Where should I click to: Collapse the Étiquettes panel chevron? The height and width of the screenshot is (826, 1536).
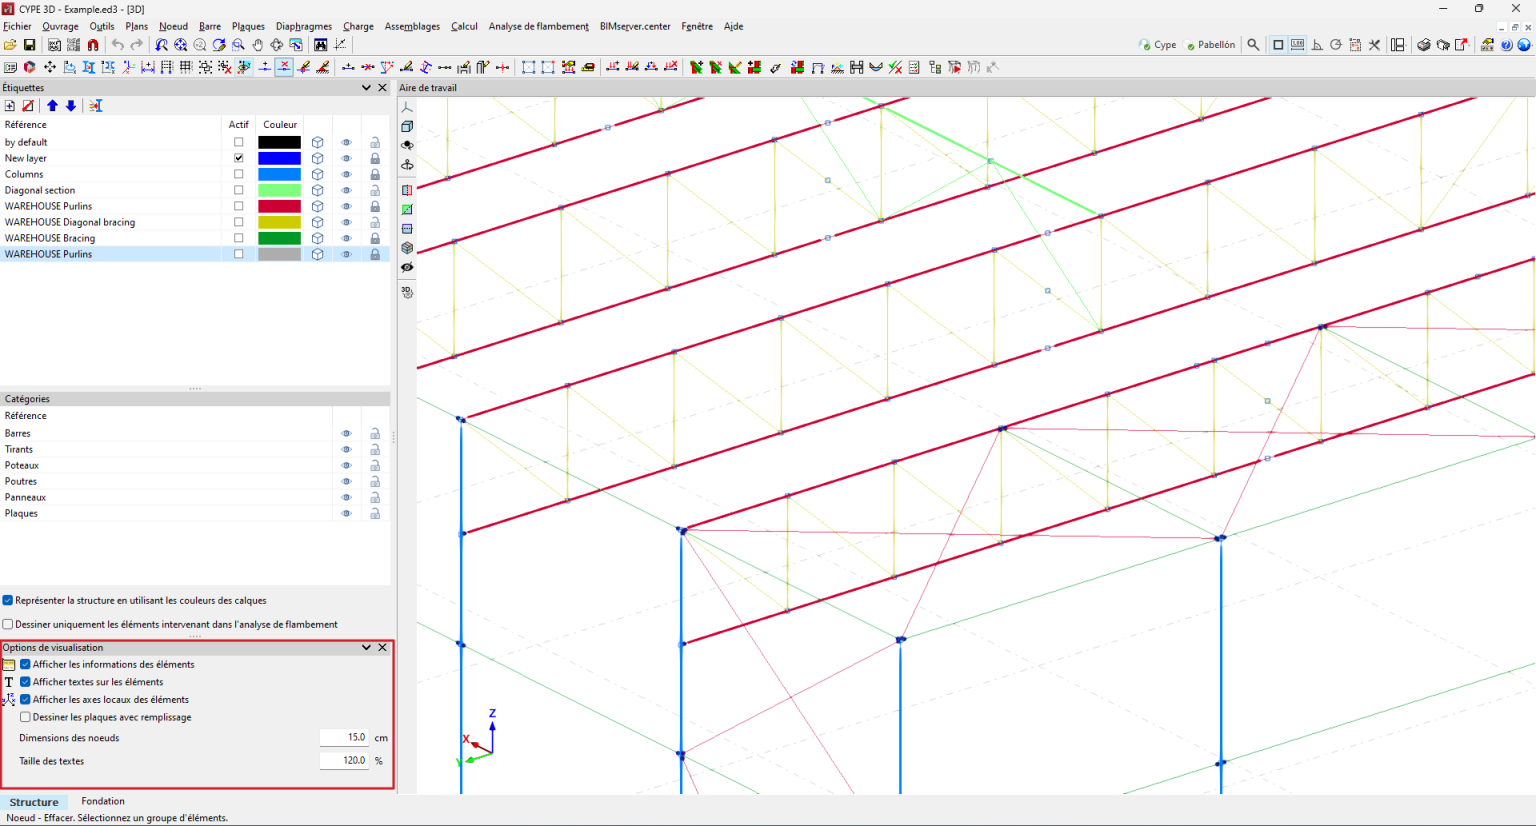tap(366, 88)
